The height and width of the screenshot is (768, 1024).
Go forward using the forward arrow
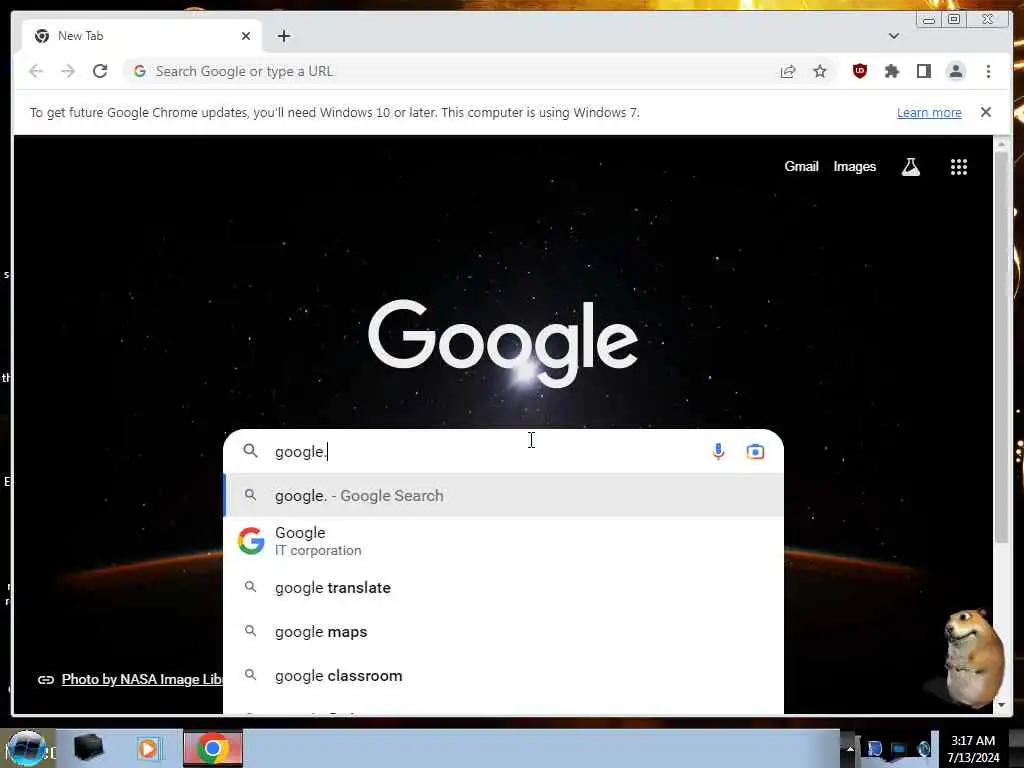pyautogui.click(x=68, y=71)
